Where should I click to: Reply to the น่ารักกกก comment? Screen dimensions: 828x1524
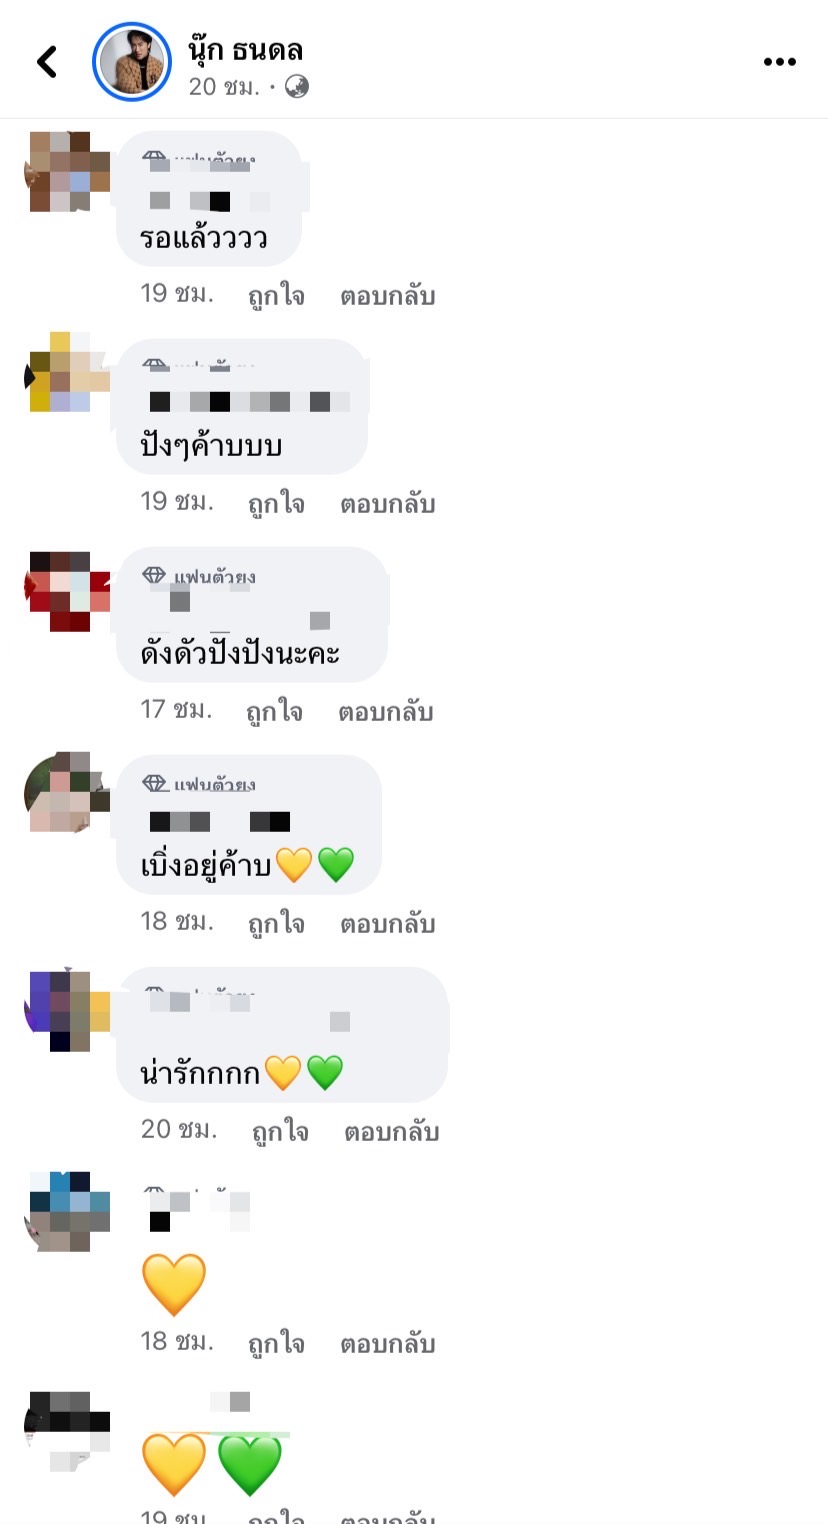pos(392,1131)
